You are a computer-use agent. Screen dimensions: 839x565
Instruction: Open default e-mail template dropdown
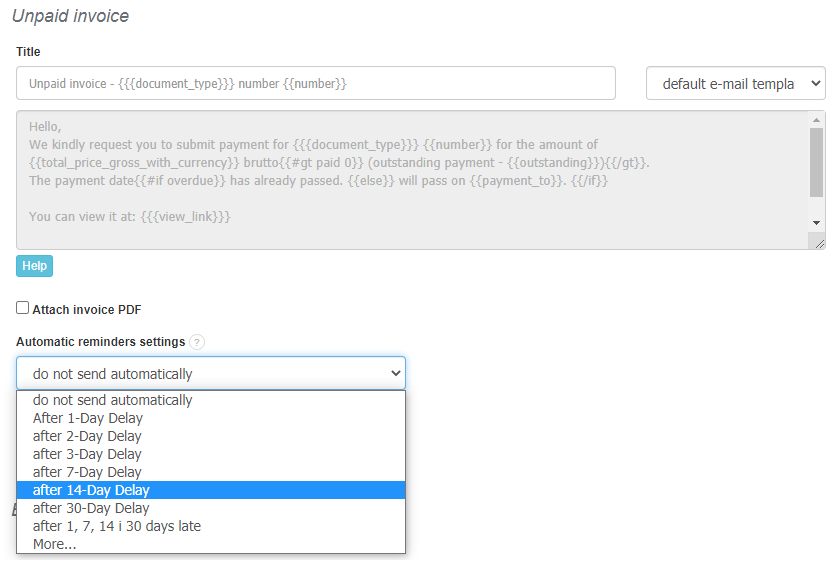tap(735, 84)
